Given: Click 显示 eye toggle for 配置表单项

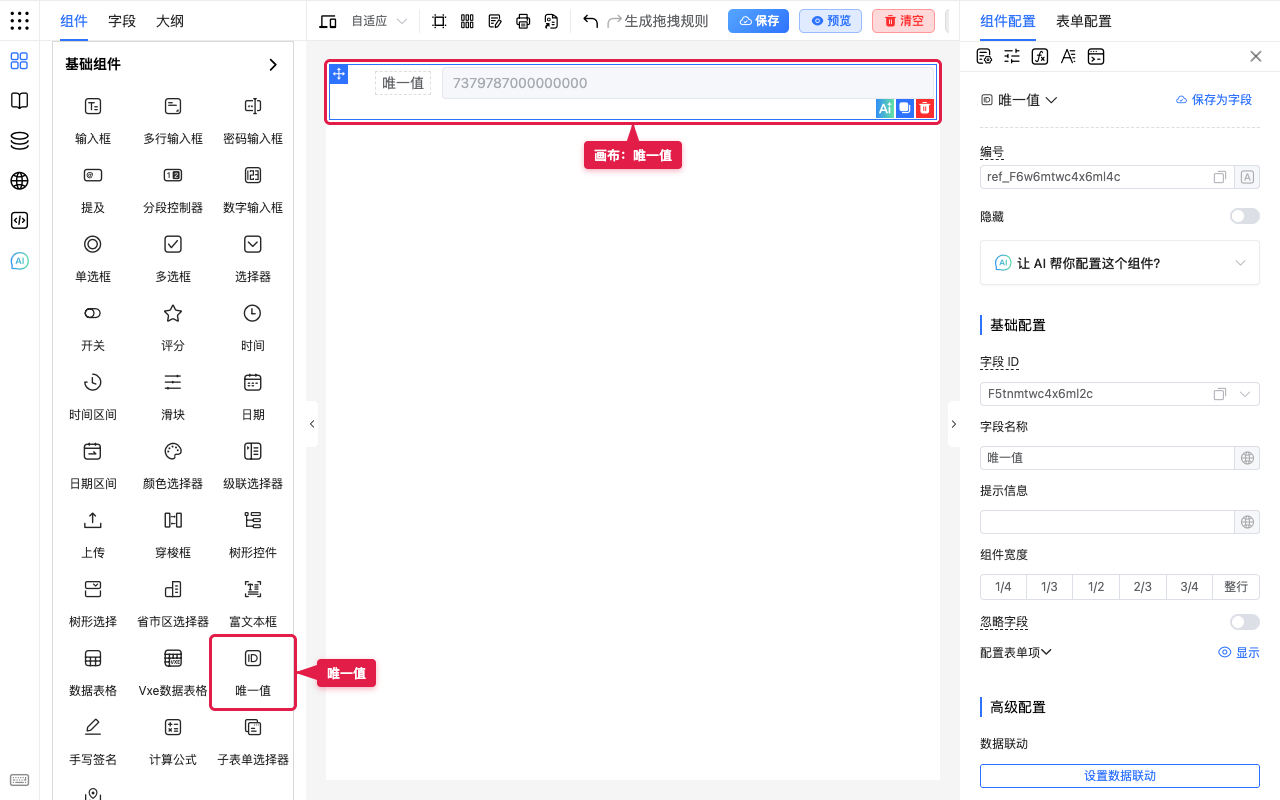Looking at the screenshot, I should pos(1239,652).
